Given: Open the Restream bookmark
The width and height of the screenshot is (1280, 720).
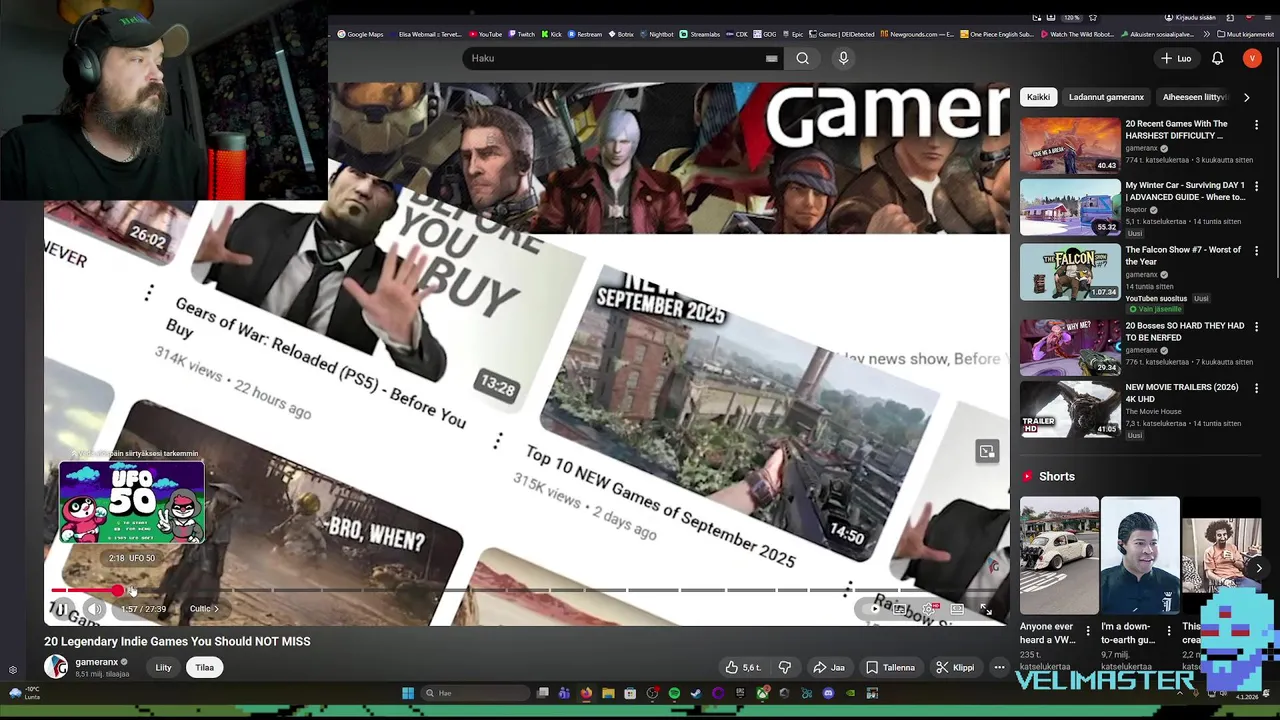Looking at the screenshot, I should 585,34.
